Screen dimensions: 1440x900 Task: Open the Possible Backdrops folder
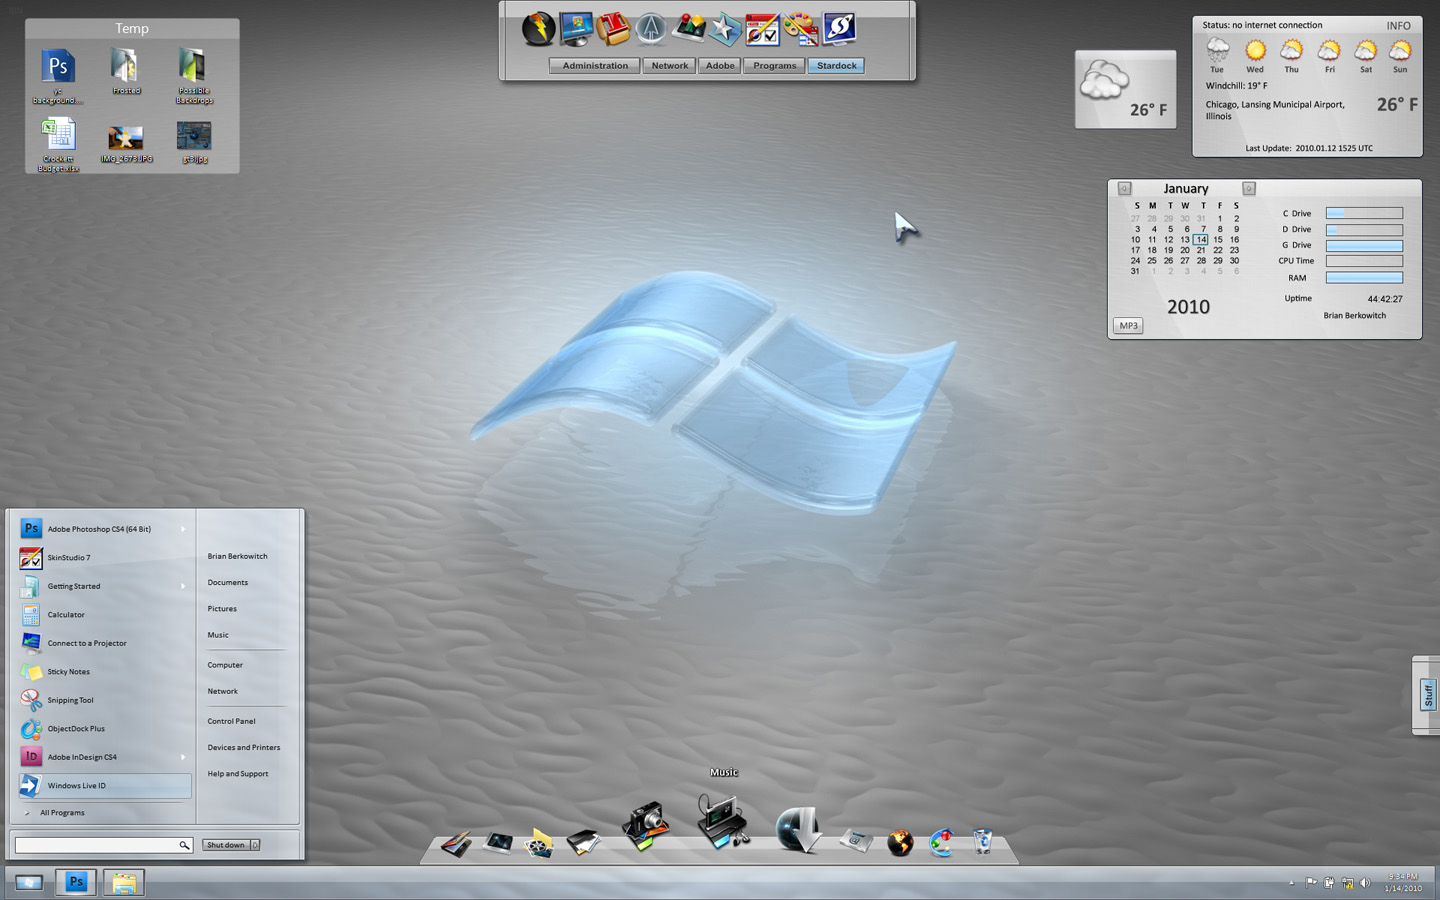pyautogui.click(x=194, y=76)
